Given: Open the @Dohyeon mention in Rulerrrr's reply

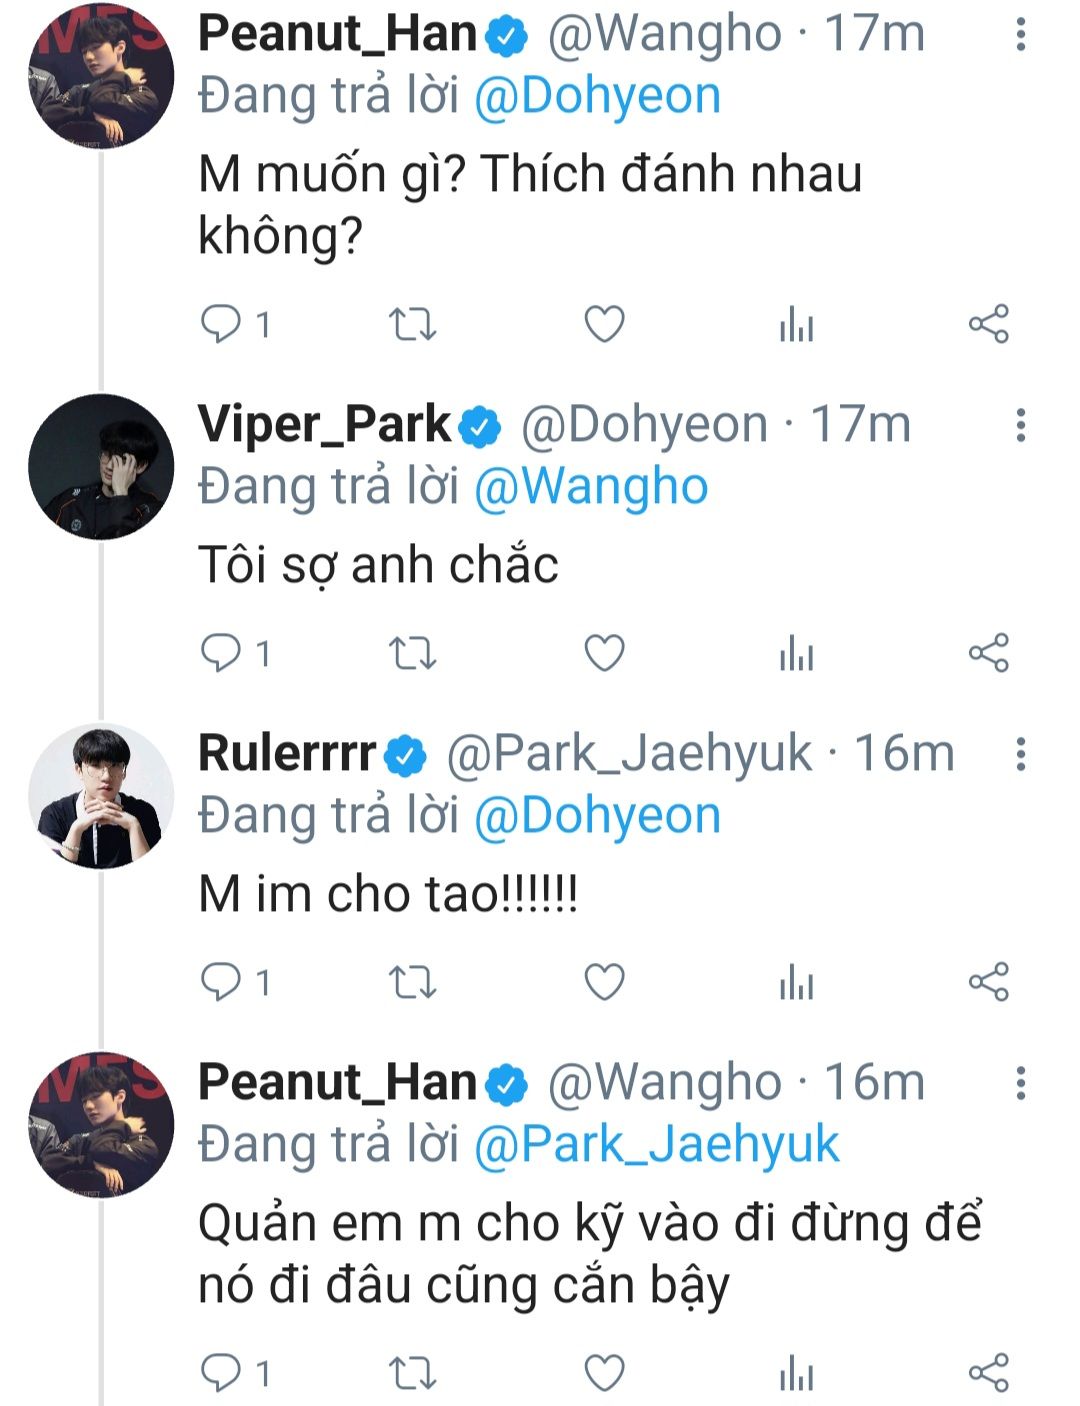Looking at the screenshot, I should coord(597,816).
